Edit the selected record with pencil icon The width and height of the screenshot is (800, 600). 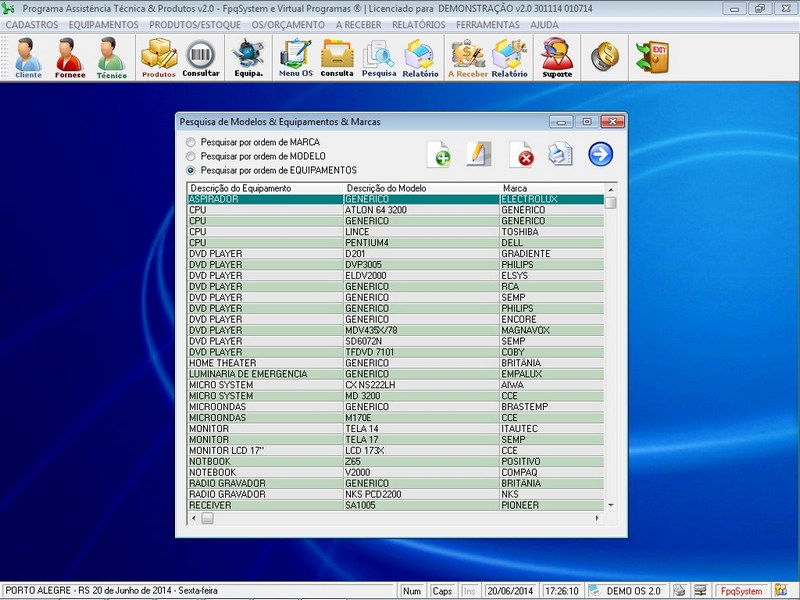479,154
